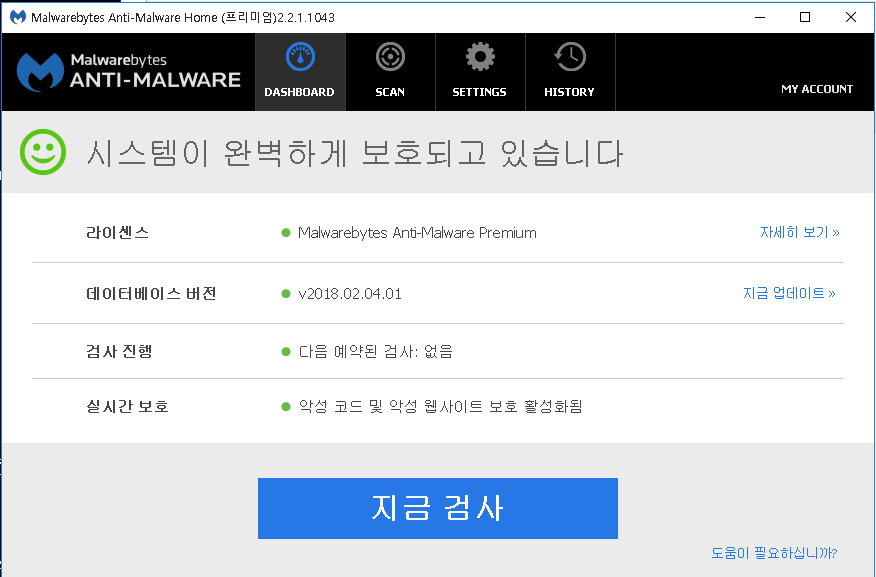Click the Scan target icon
The height and width of the screenshot is (577, 876).
tap(390, 56)
